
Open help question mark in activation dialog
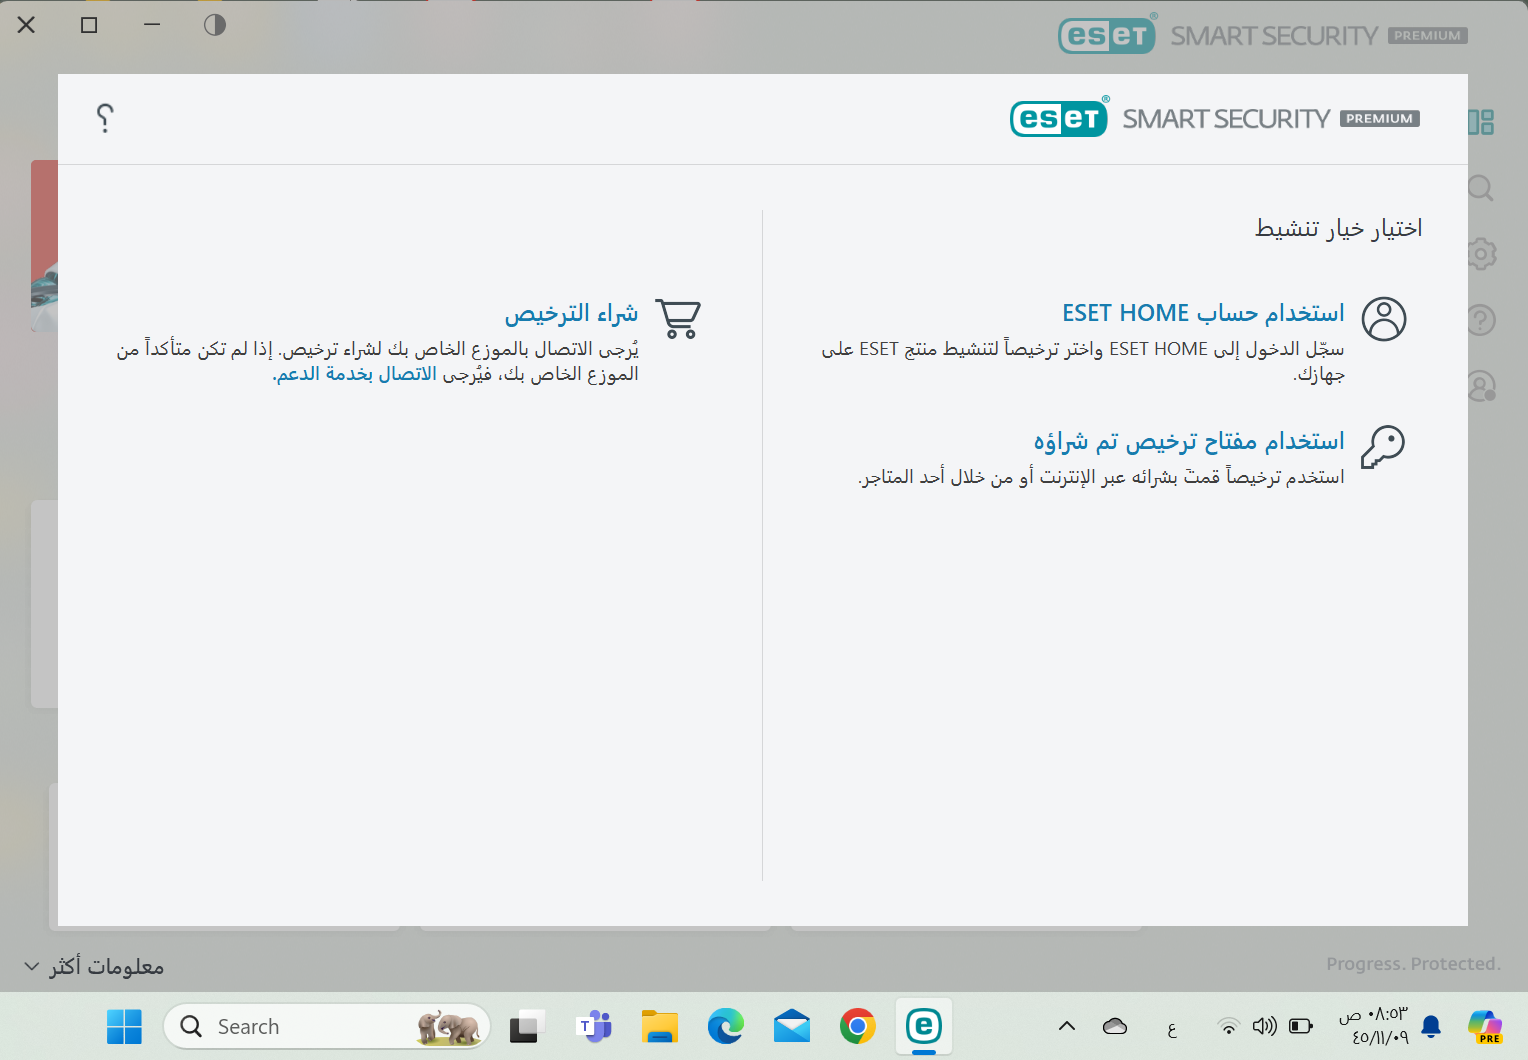(105, 118)
